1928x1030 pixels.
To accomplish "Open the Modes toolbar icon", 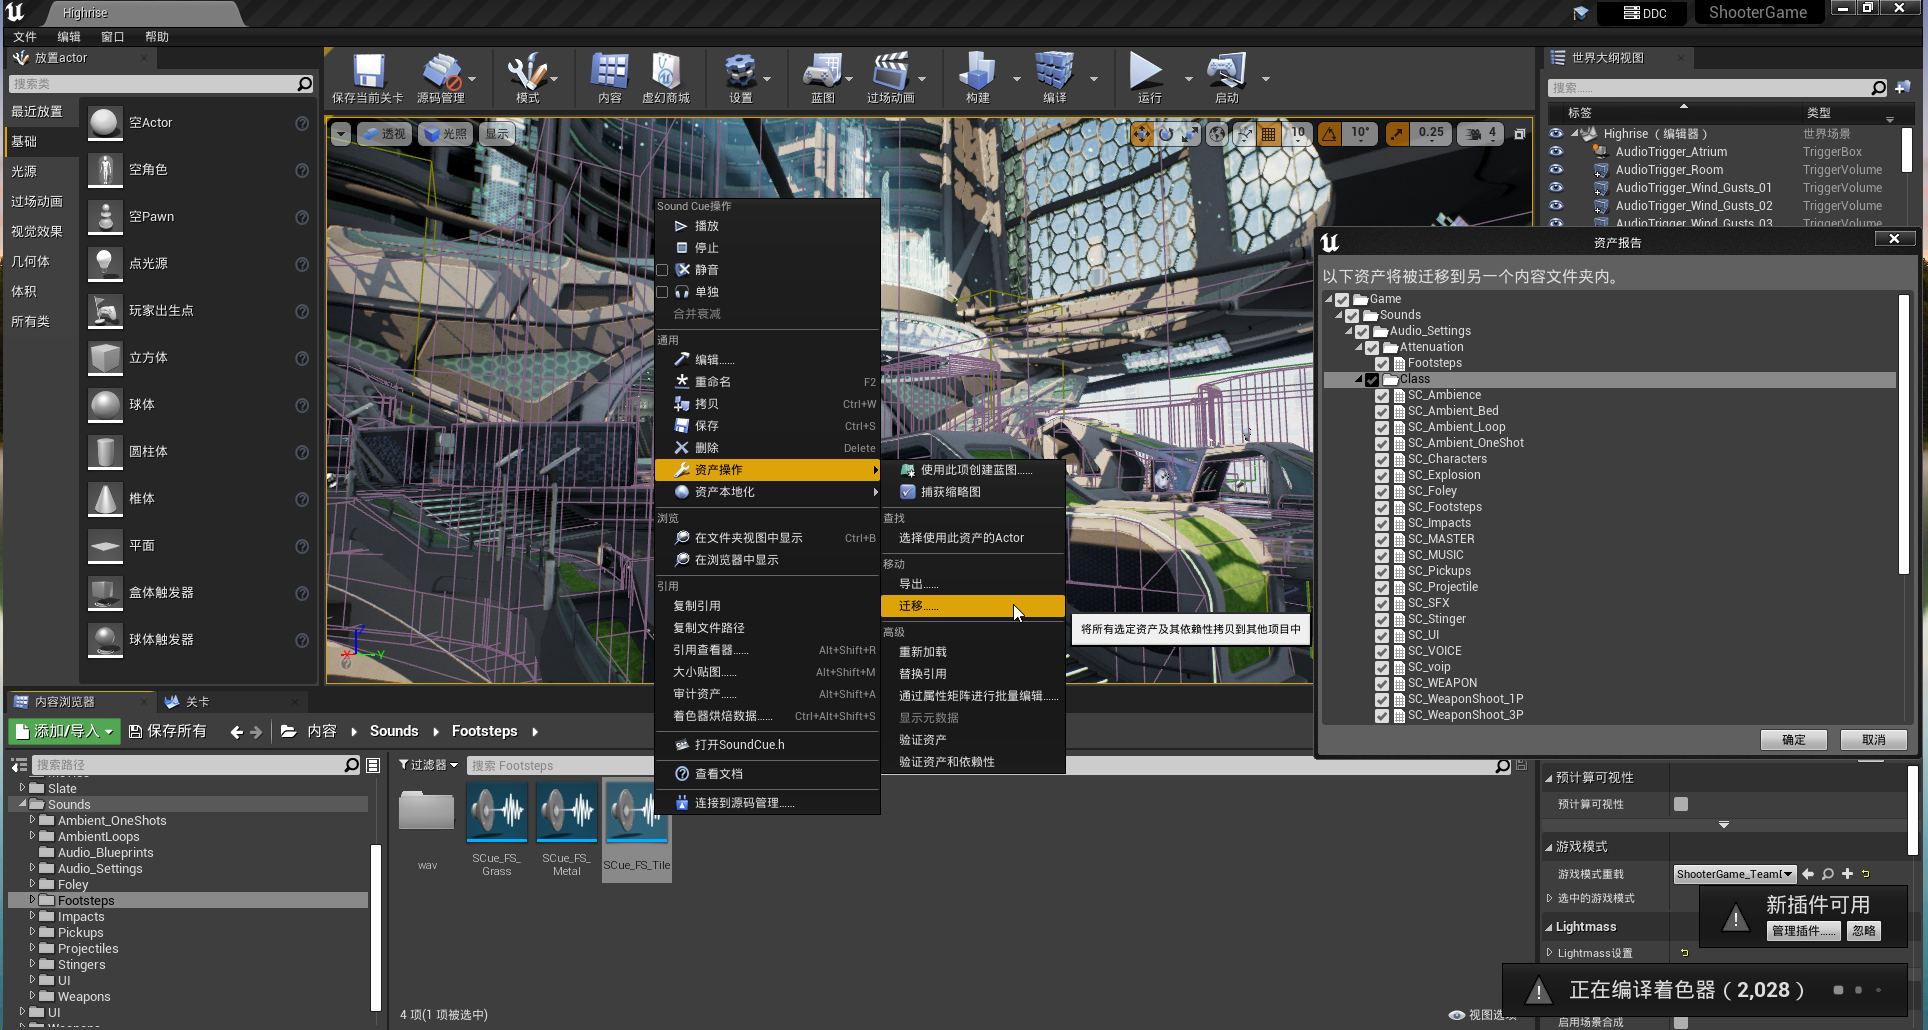I will coord(527,71).
